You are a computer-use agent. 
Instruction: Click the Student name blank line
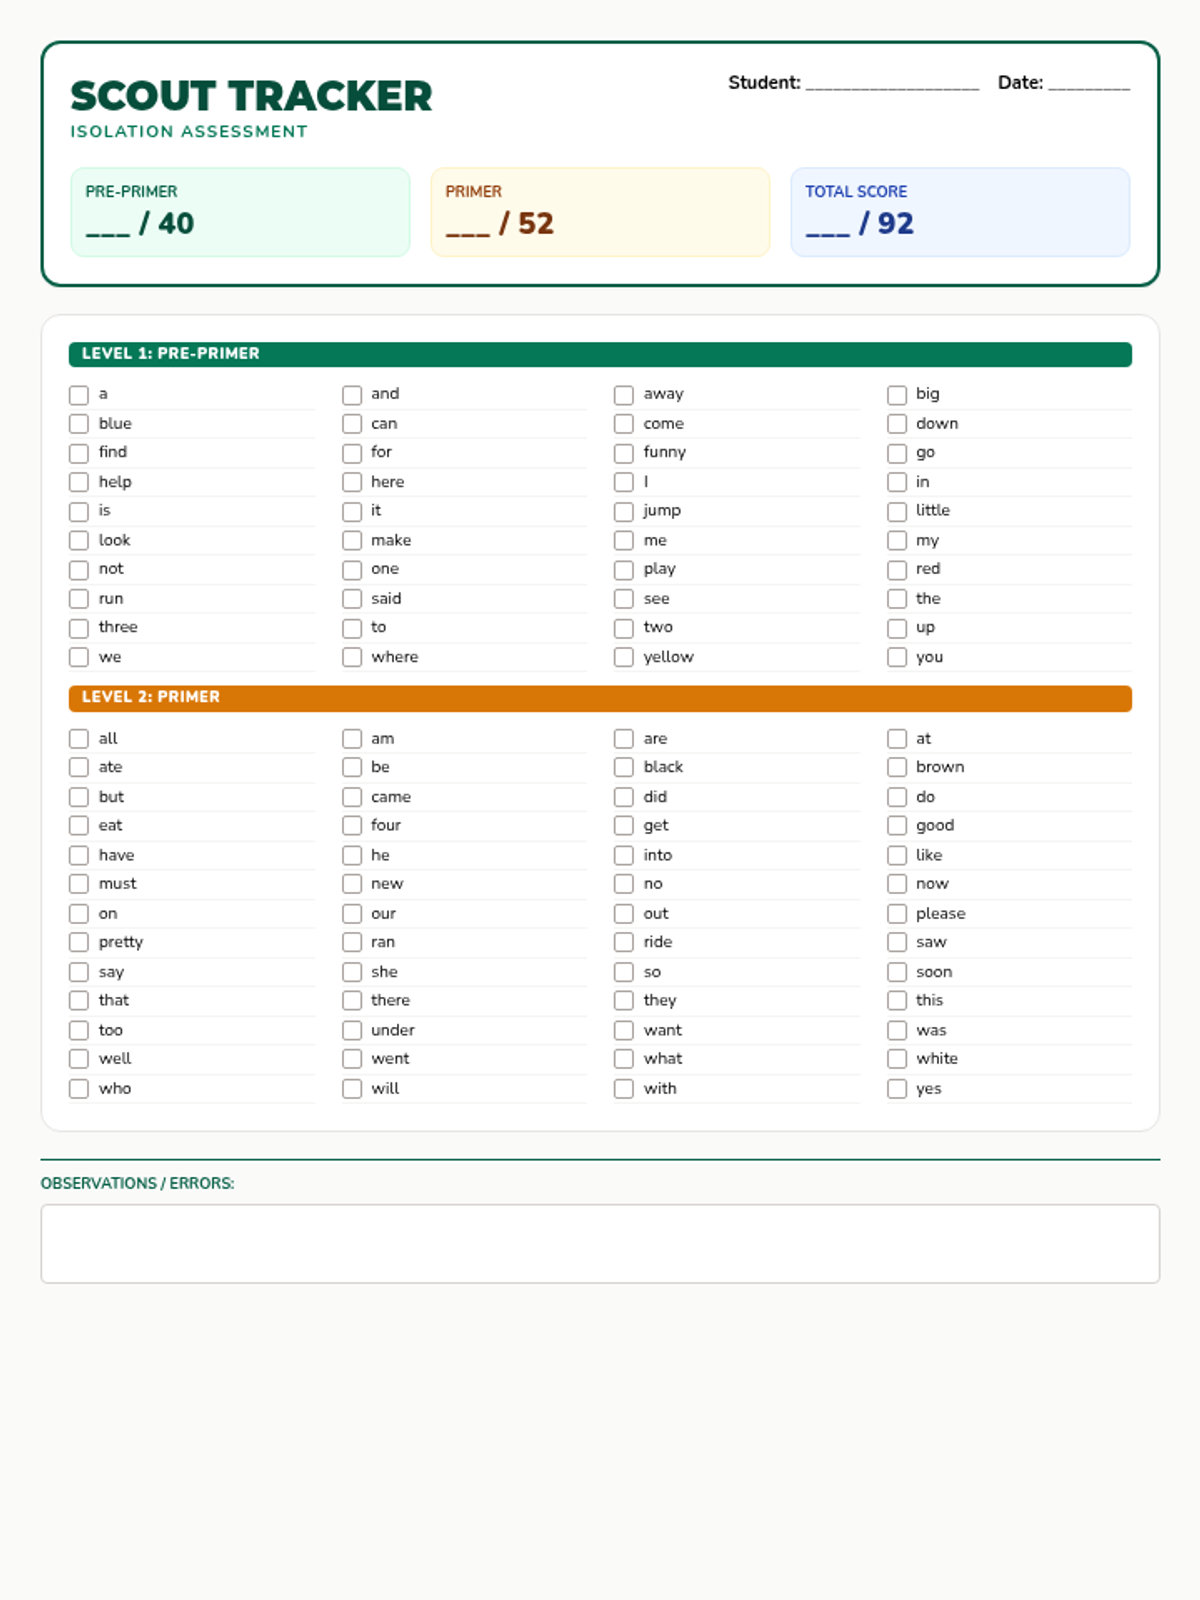click(x=892, y=83)
